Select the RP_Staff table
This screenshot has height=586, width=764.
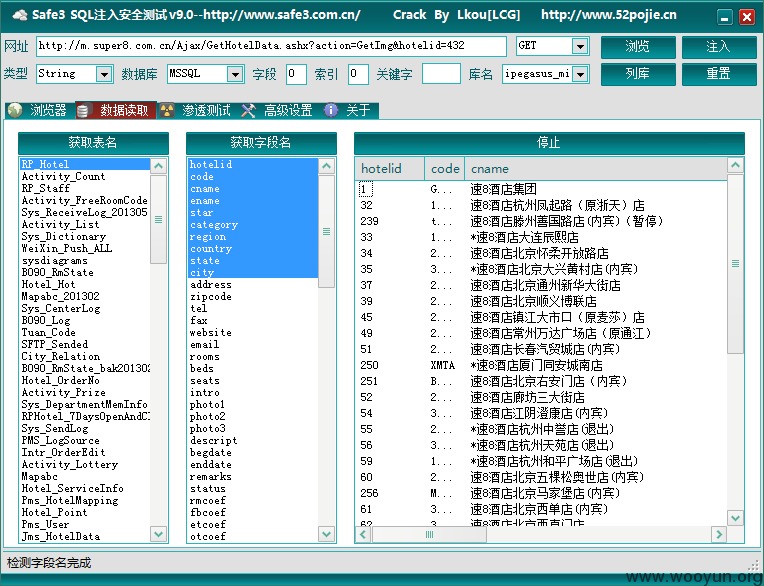pyautogui.click(x=85, y=188)
